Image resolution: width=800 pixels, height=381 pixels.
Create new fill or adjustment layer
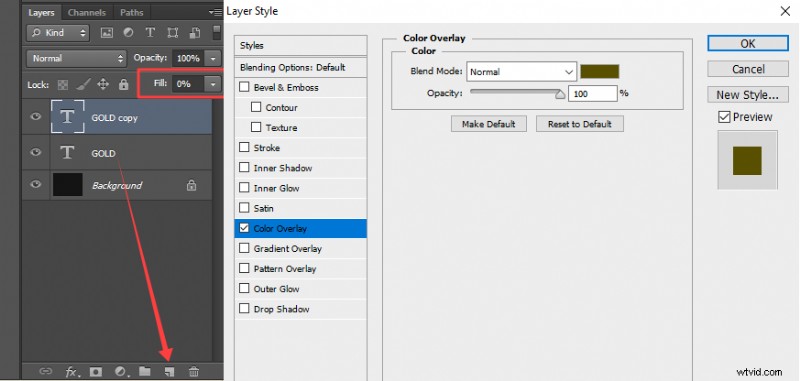(x=120, y=371)
